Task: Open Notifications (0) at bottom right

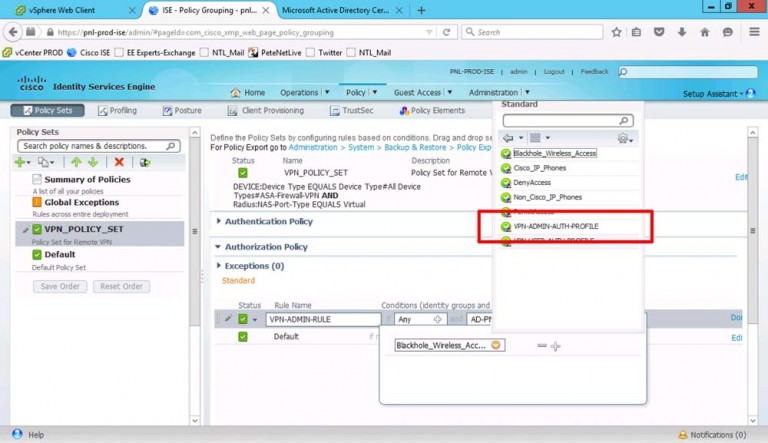Action: click(x=712, y=435)
